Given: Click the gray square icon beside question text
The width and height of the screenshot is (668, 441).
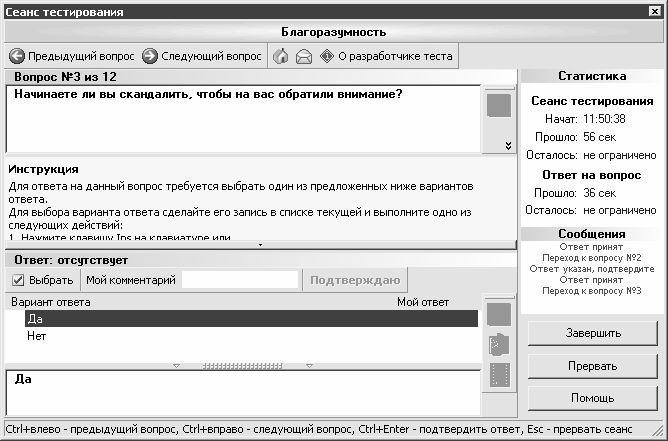Looking at the screenshot, I should [499, 105].
